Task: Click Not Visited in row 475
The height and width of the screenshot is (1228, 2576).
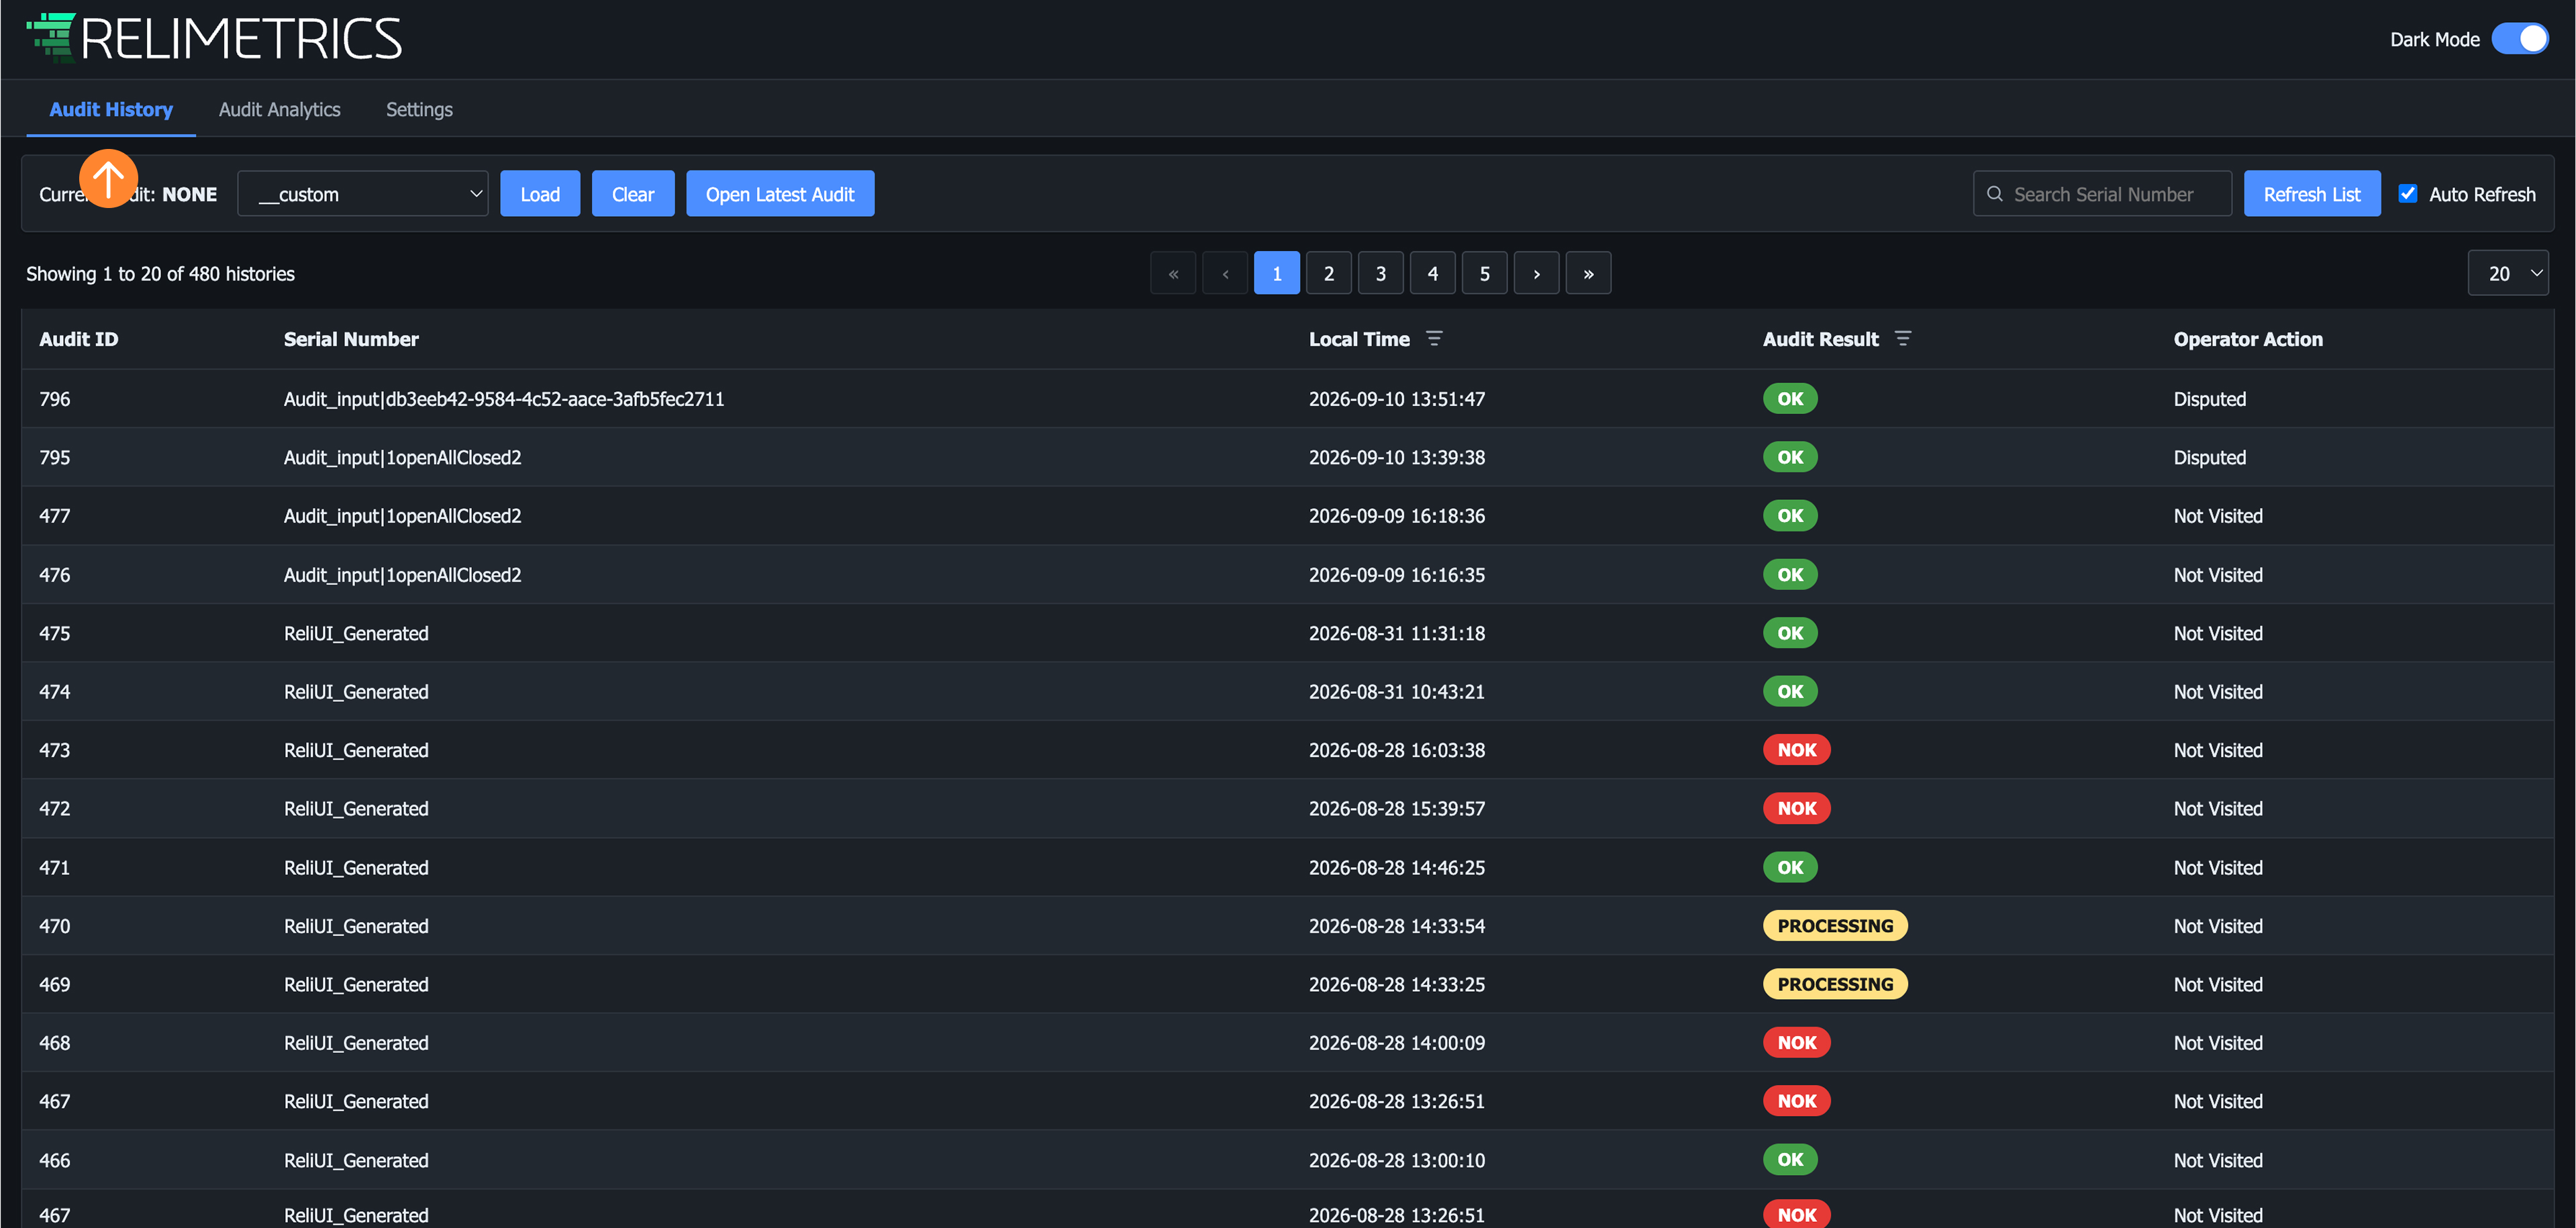Action: point(2218,633)
